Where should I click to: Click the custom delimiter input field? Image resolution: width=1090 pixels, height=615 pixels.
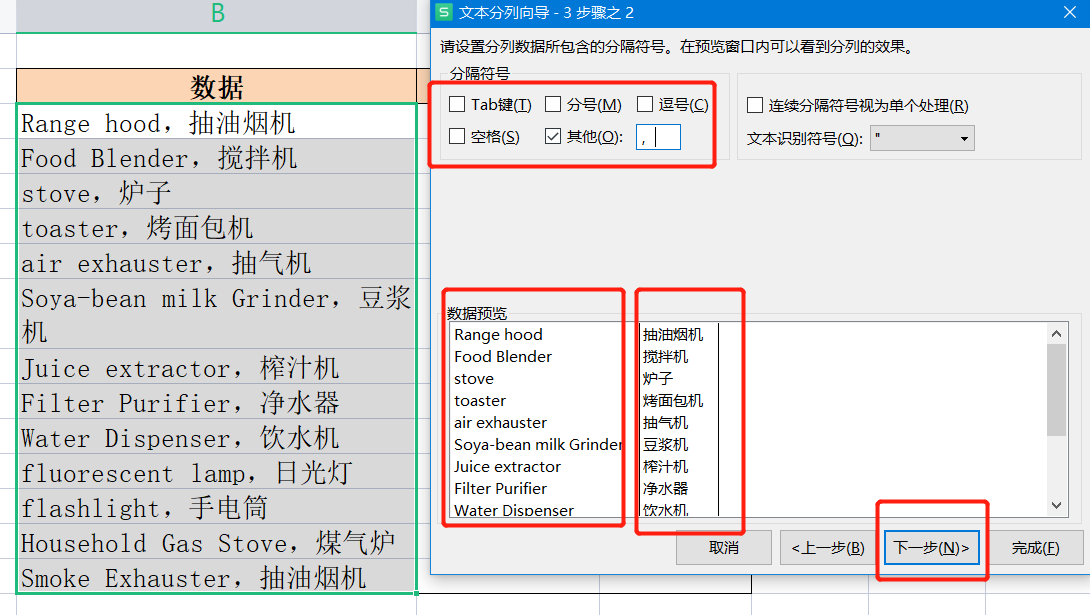[x=658, y=137]
